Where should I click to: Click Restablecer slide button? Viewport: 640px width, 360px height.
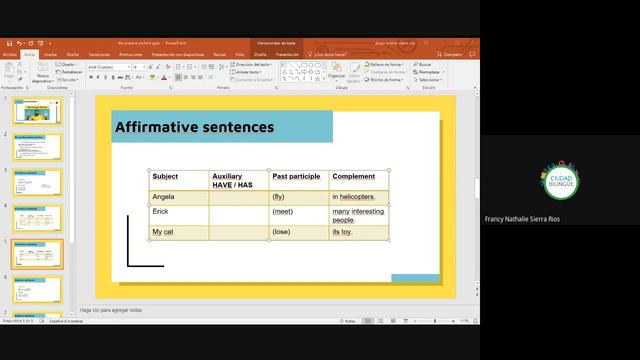[x=69, y=72]
